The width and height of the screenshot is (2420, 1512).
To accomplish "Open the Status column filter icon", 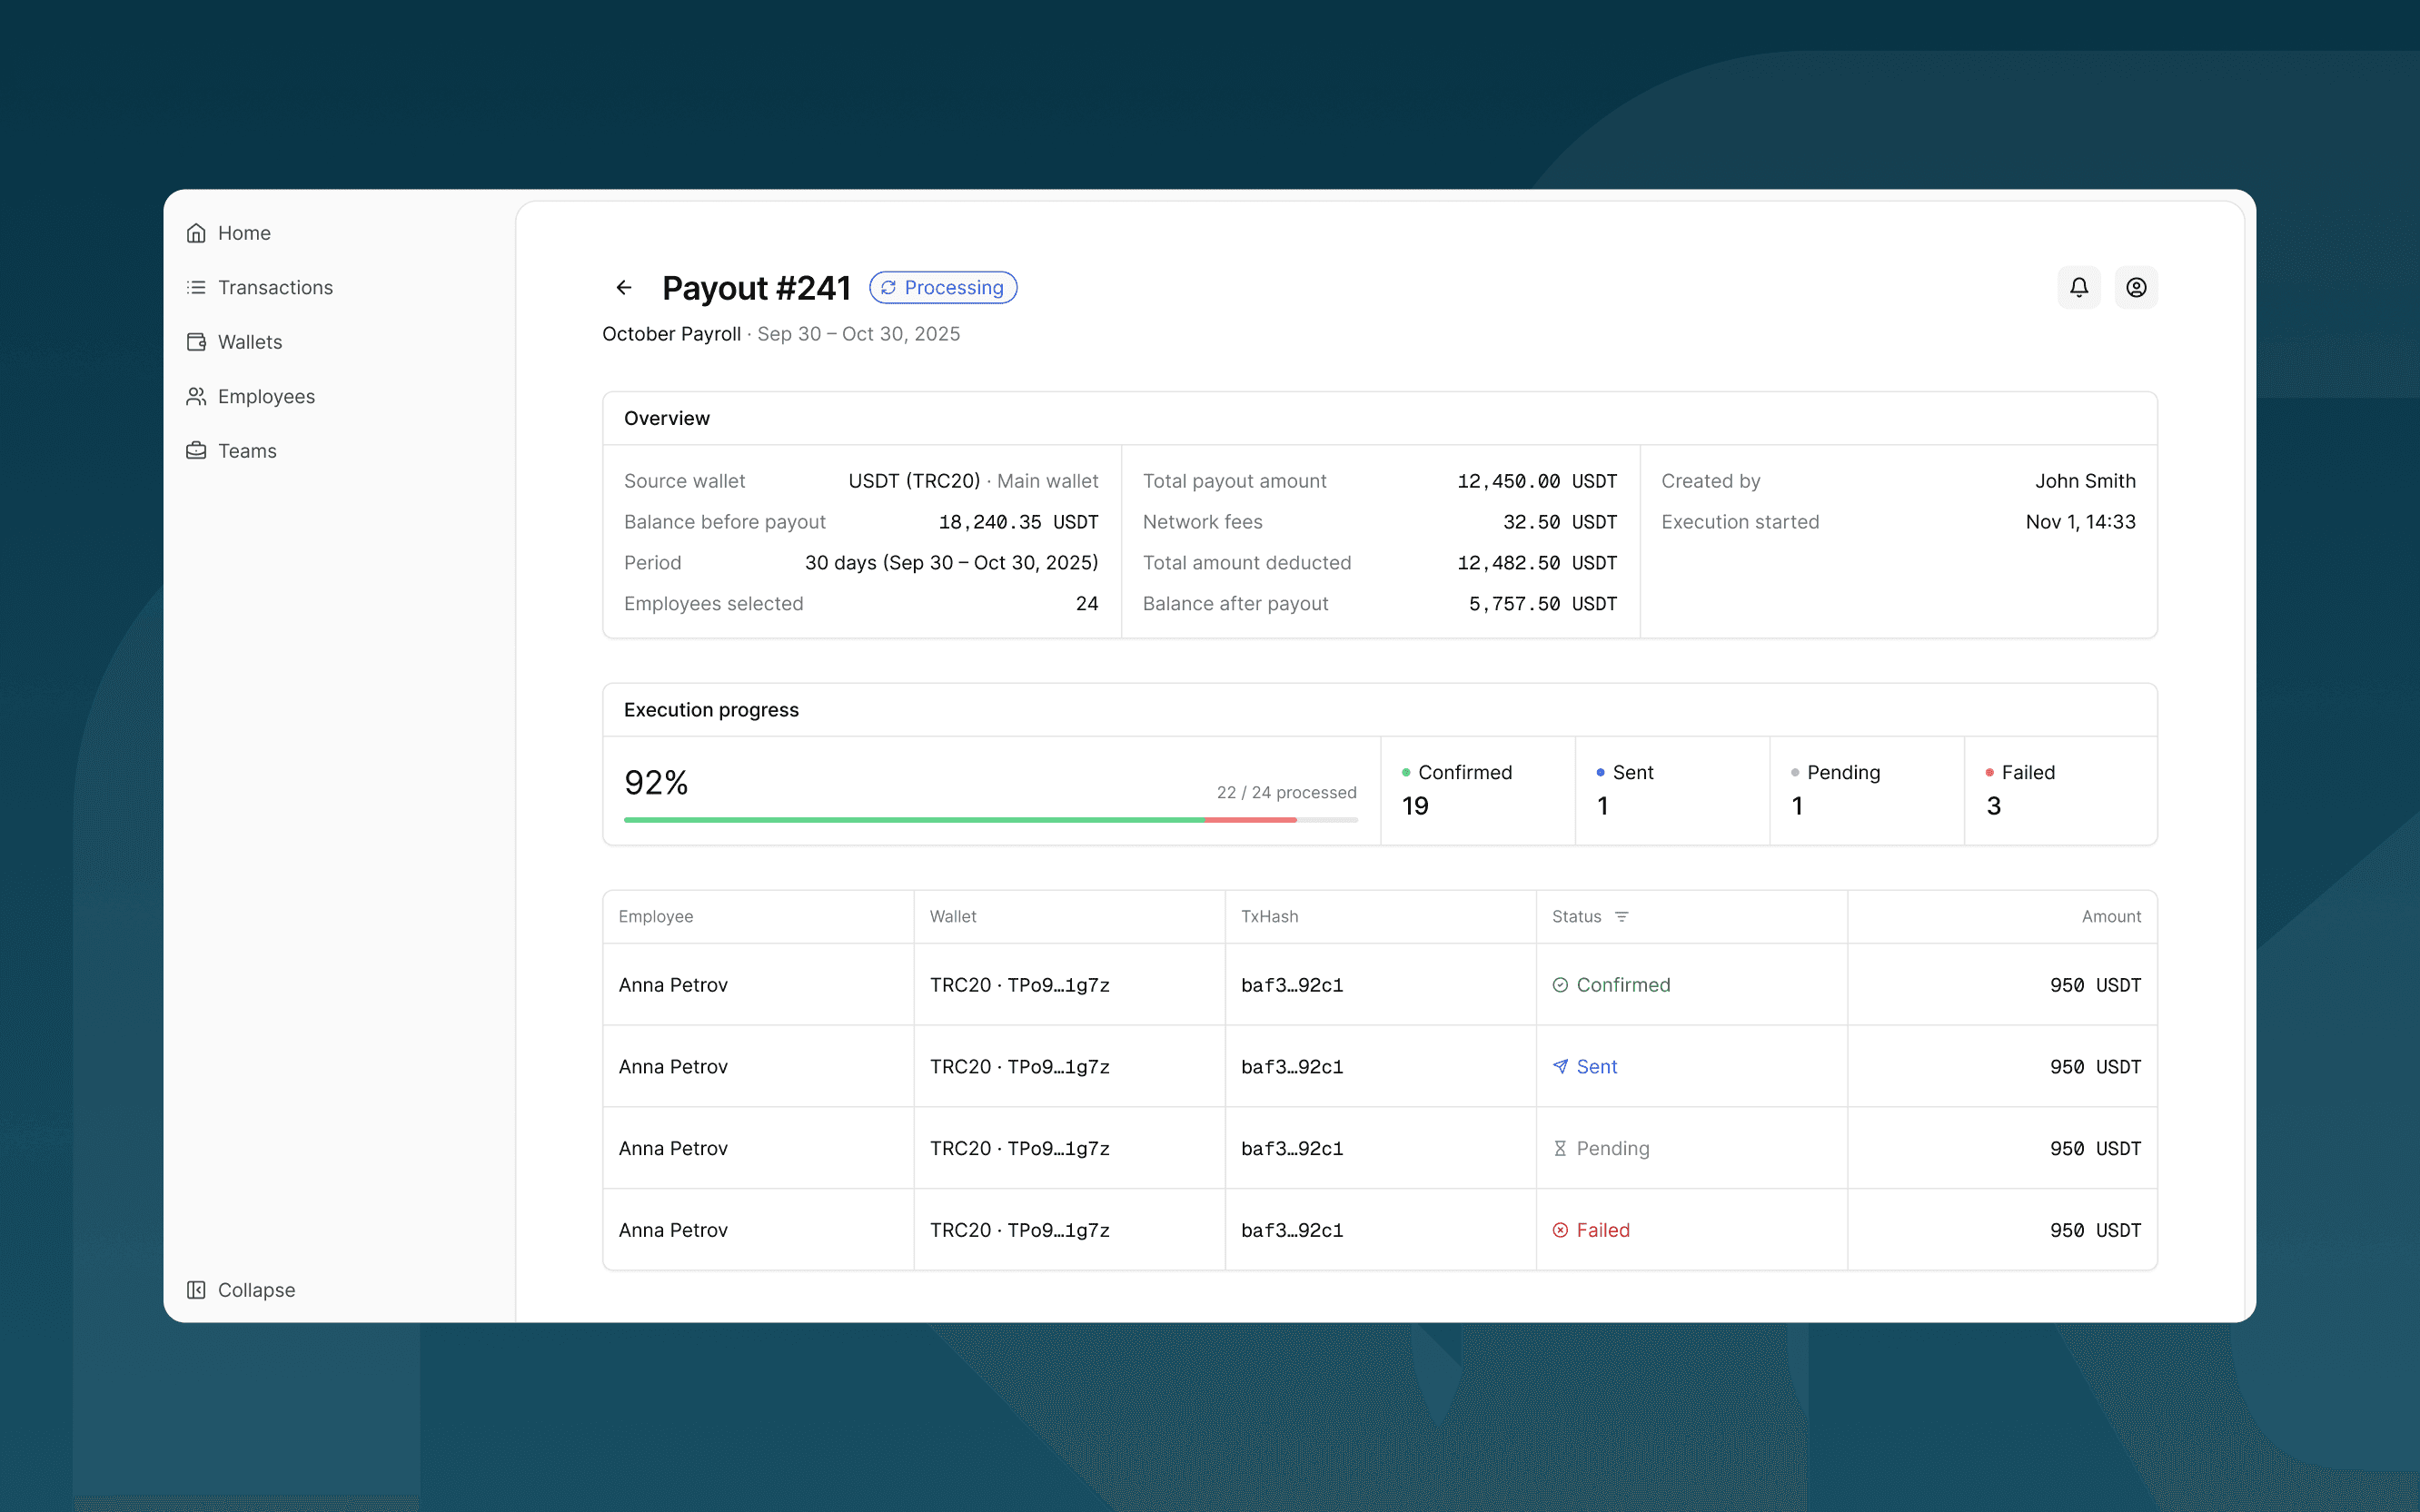I will pos(1622,917).
